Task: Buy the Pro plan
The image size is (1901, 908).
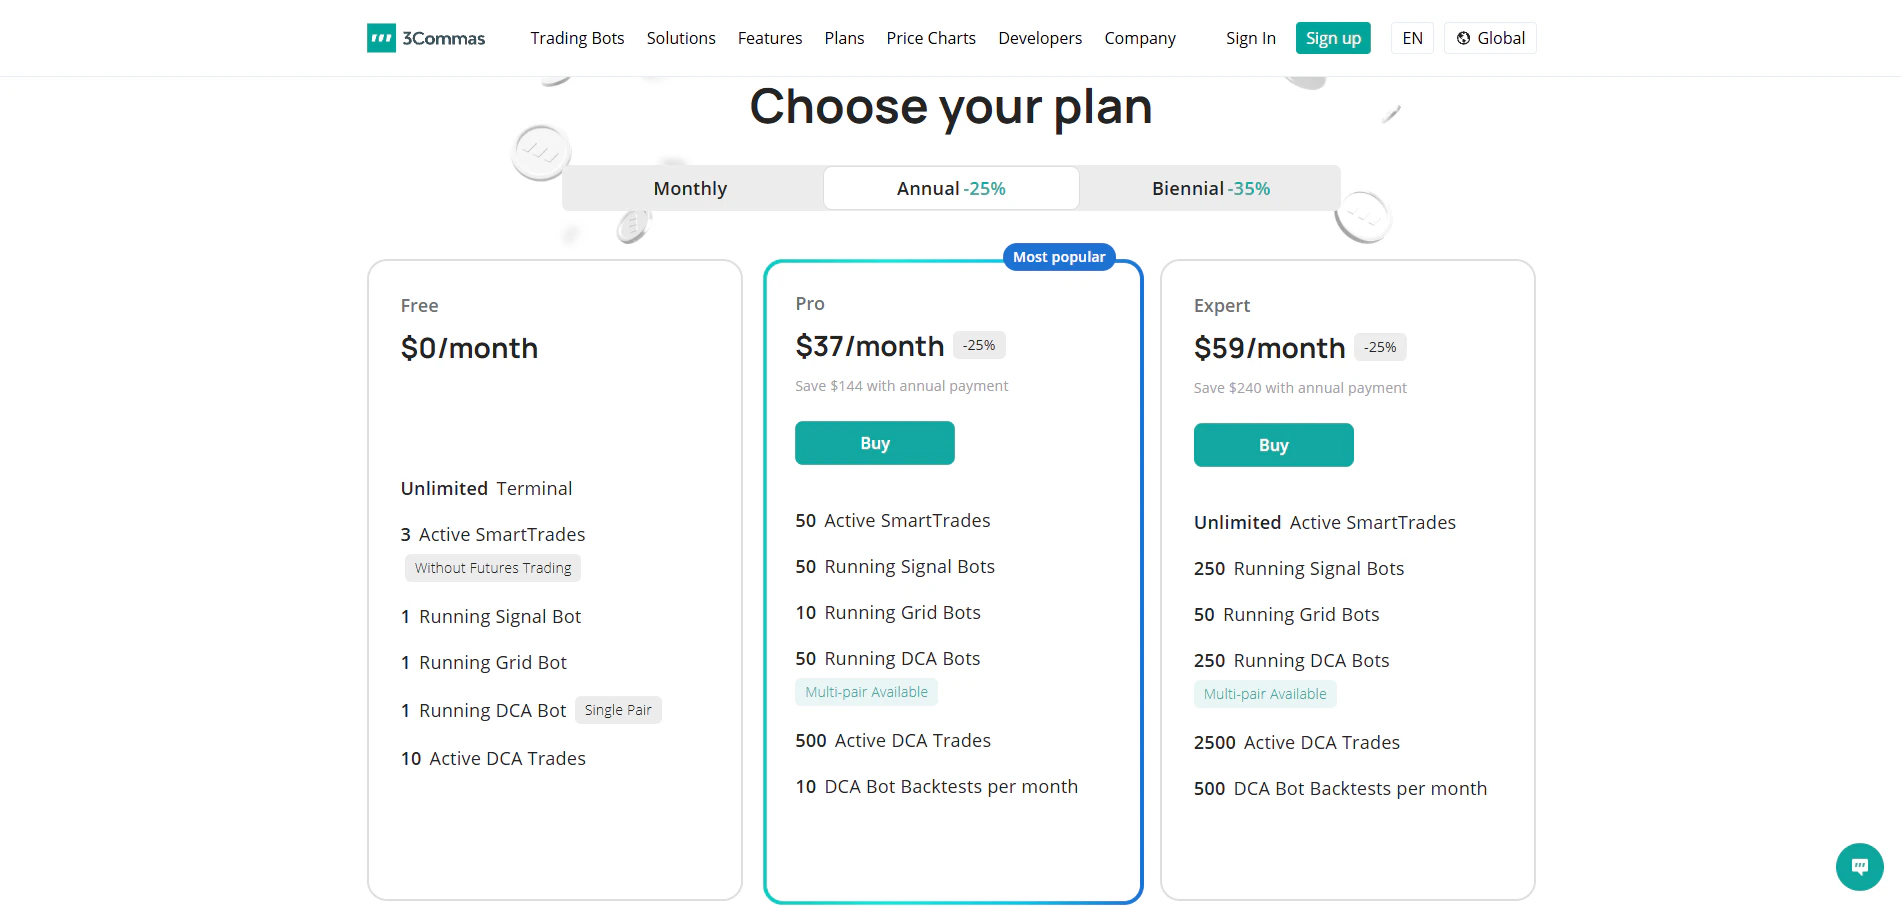Action: click(874, 443)
